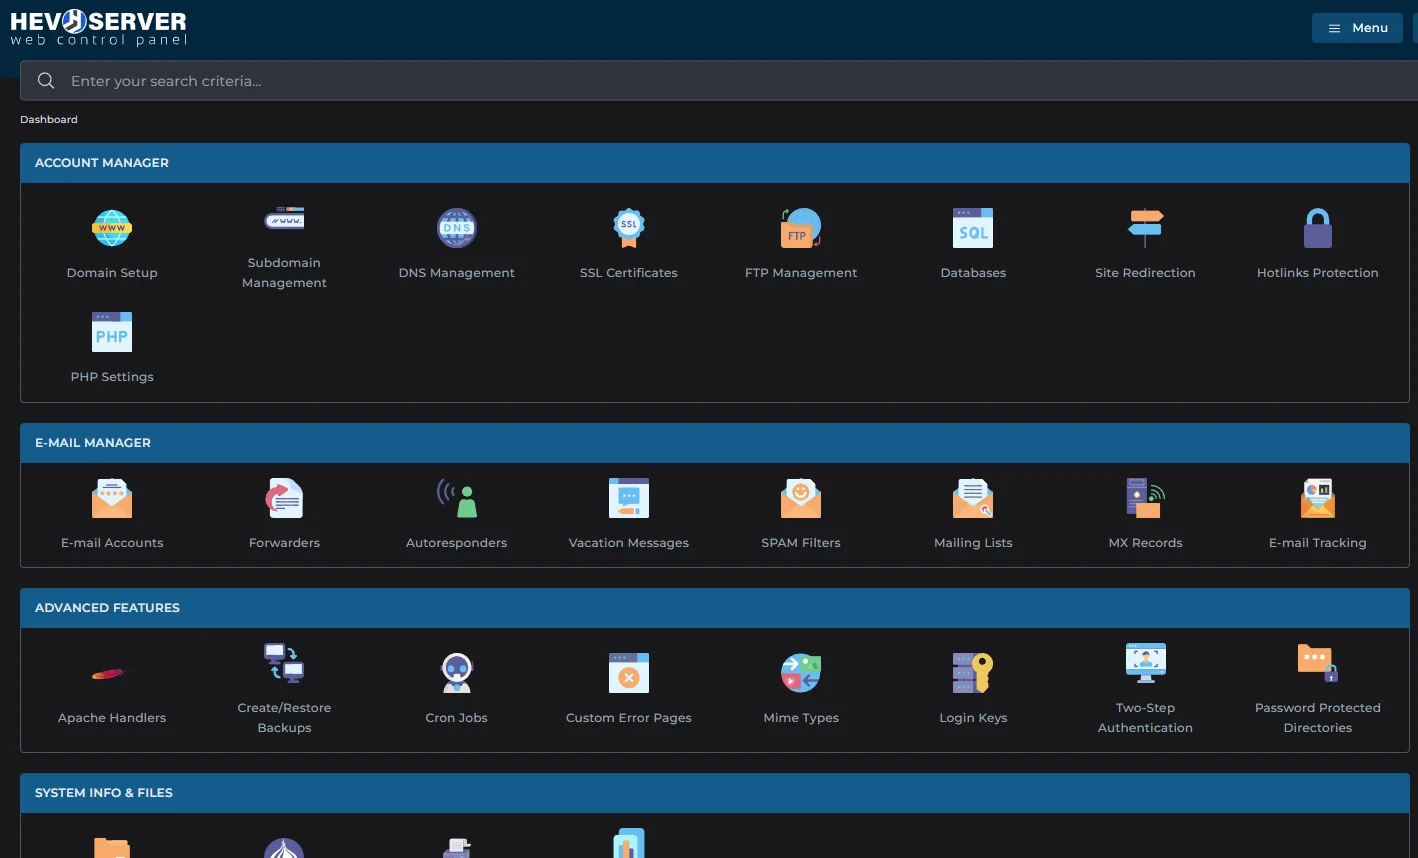Click the Autoresponders icon

pos(456,499)
